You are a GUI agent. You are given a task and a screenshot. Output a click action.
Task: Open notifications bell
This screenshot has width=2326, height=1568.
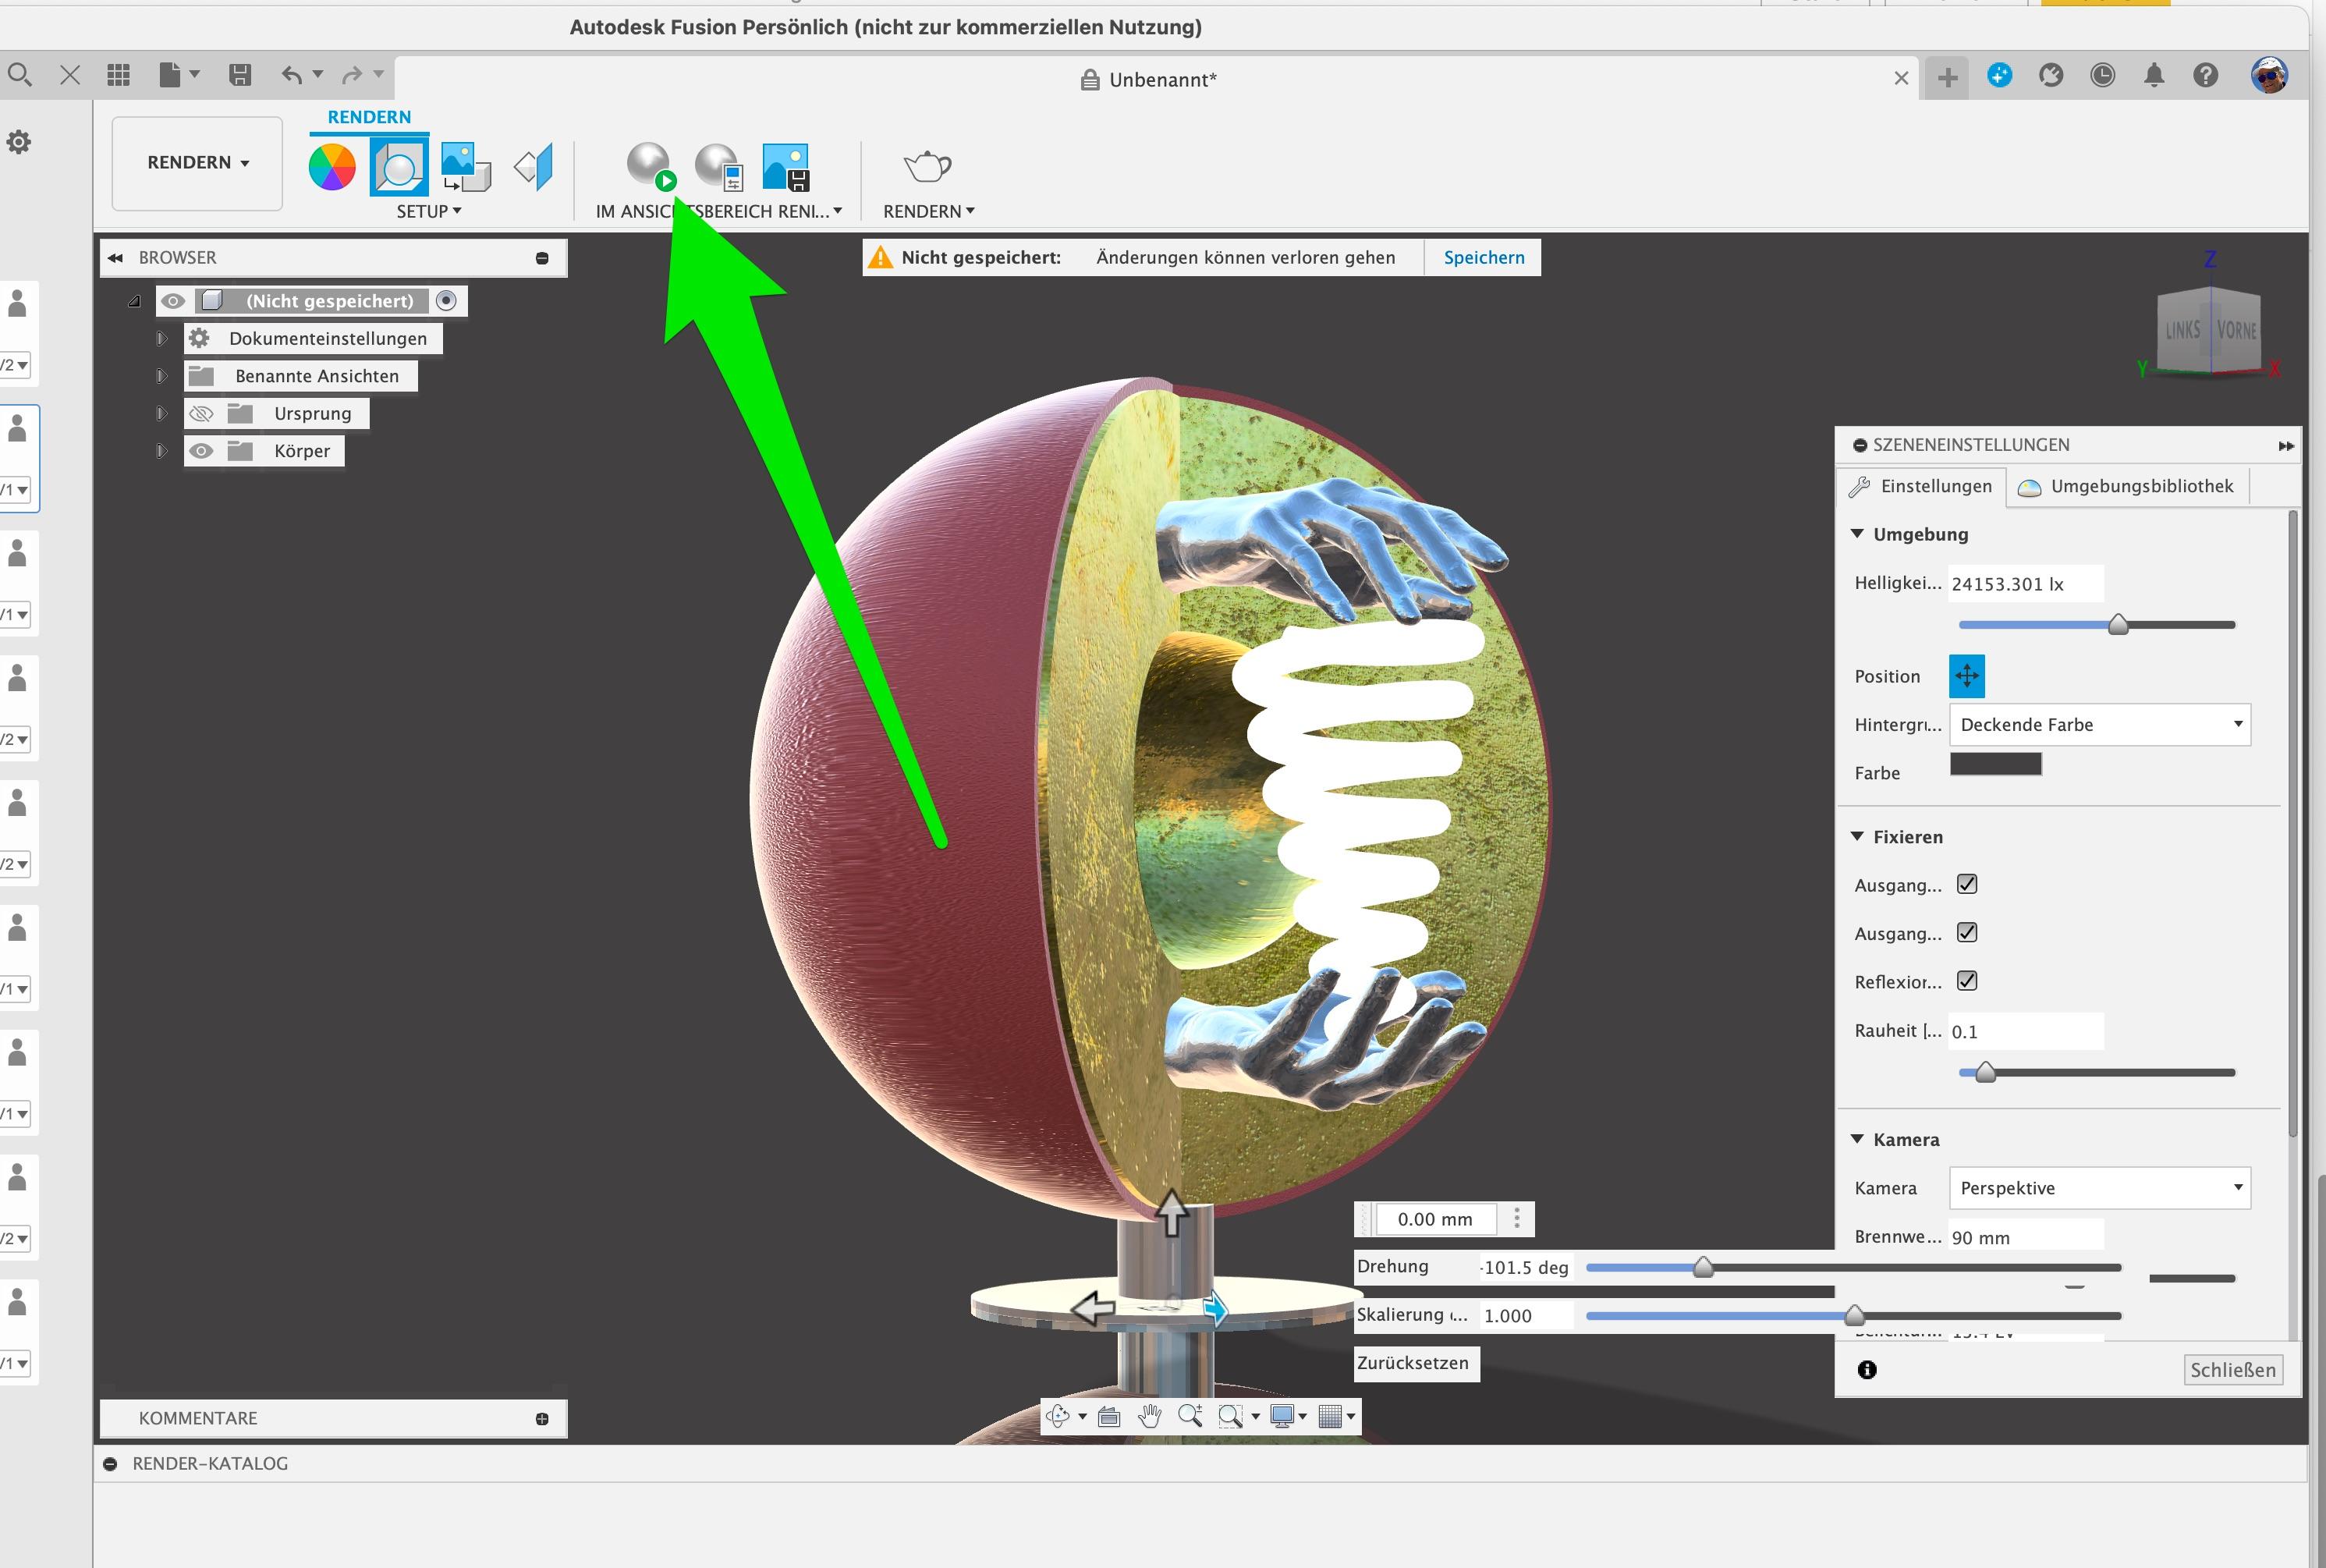click(x=2154, y=75)
